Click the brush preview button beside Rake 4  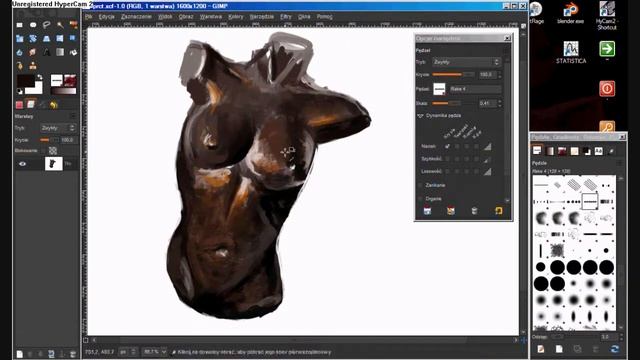[439, 89]
